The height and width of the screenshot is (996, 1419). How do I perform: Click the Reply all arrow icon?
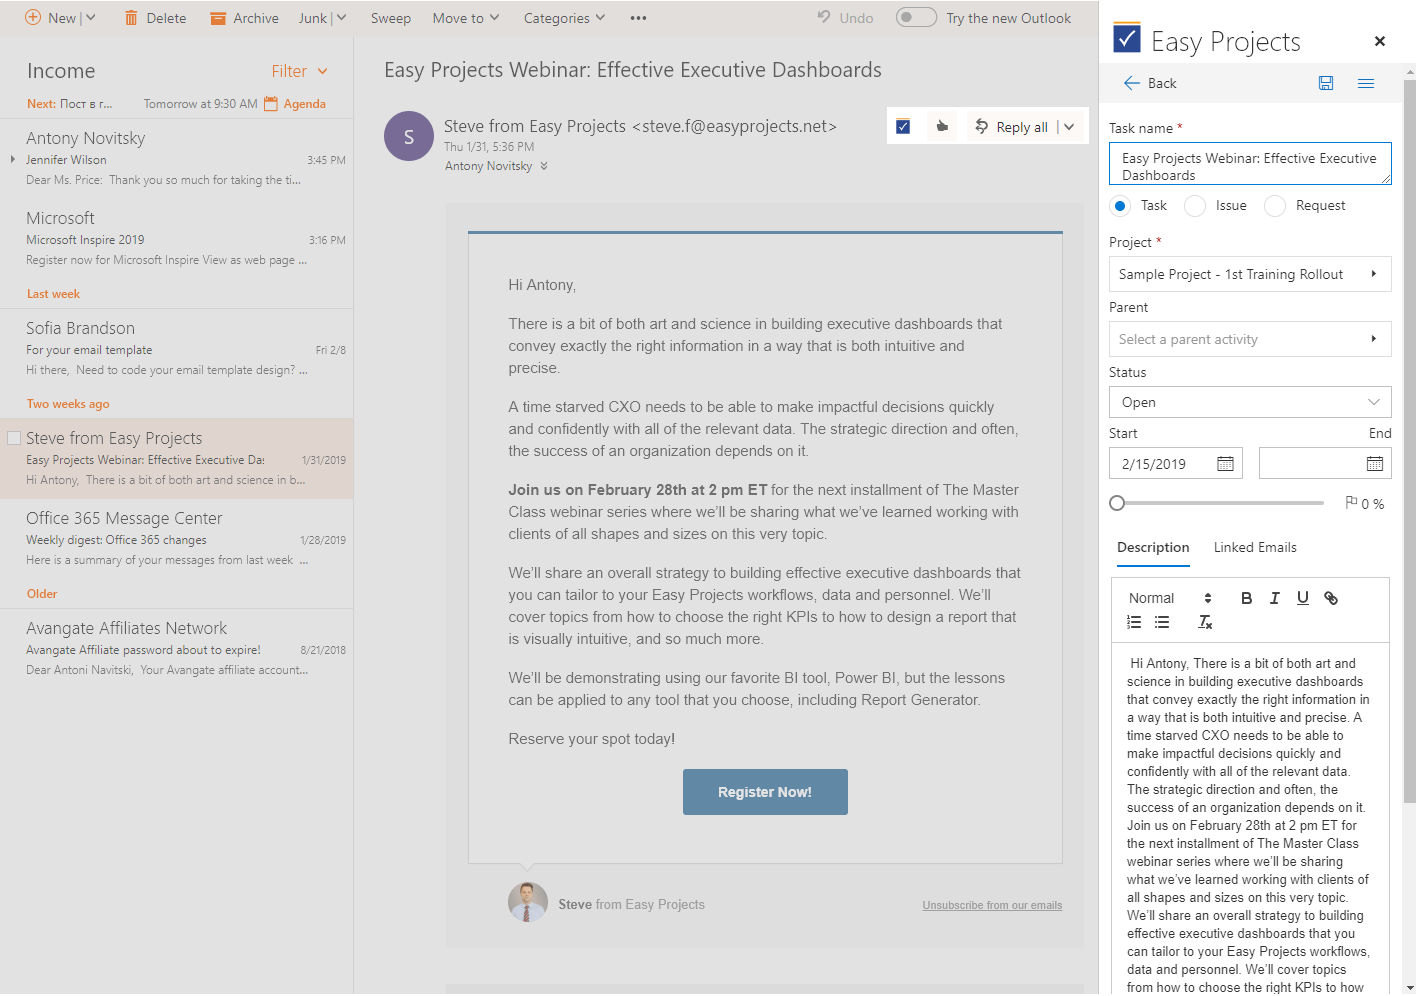[x=981, y=126]
